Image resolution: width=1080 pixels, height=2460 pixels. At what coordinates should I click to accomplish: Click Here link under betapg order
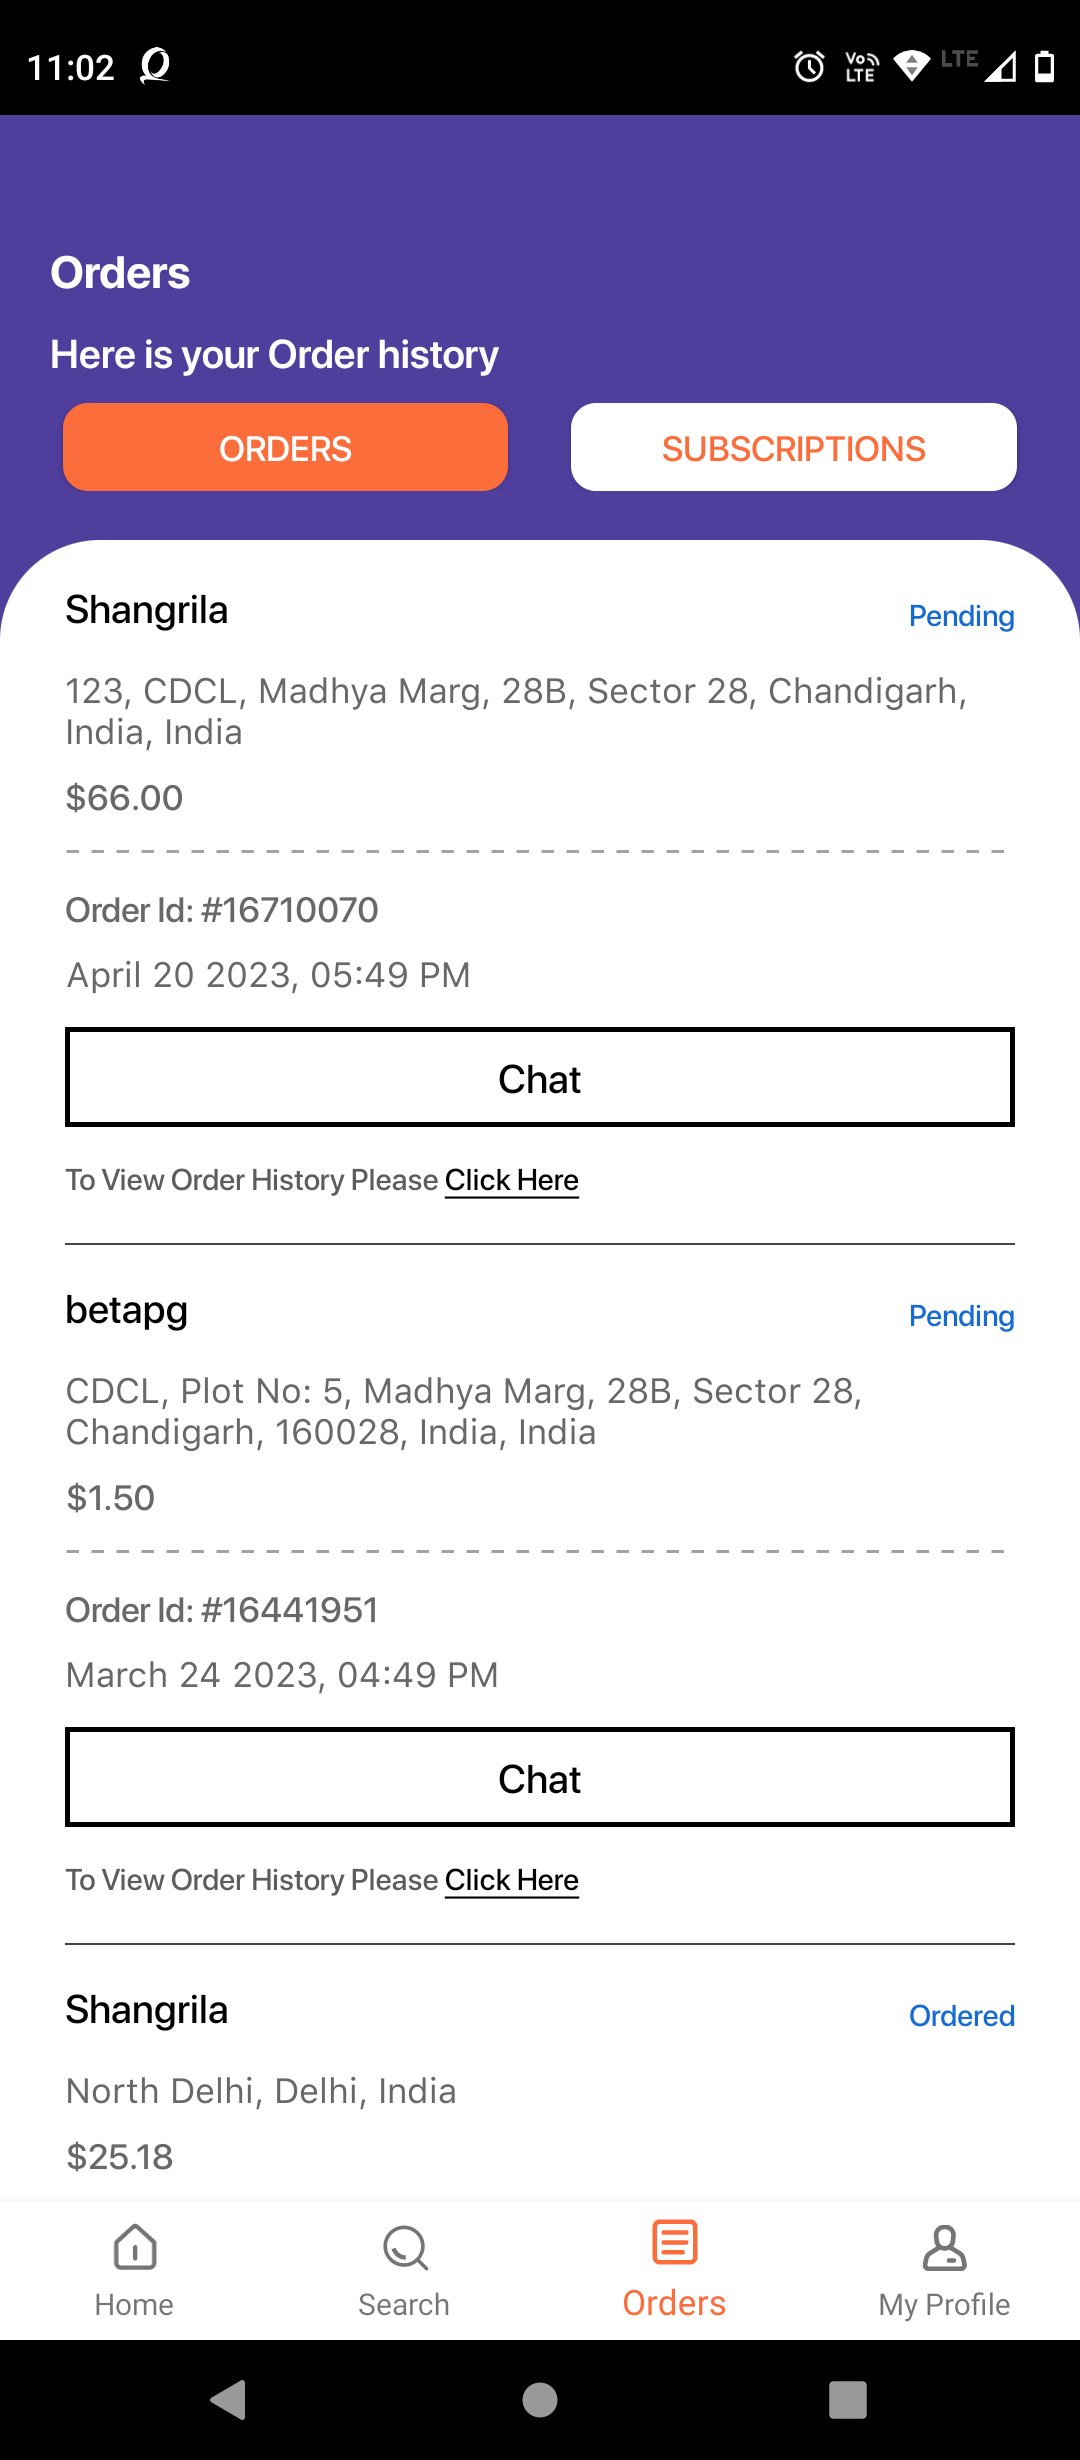point(512,1880)
